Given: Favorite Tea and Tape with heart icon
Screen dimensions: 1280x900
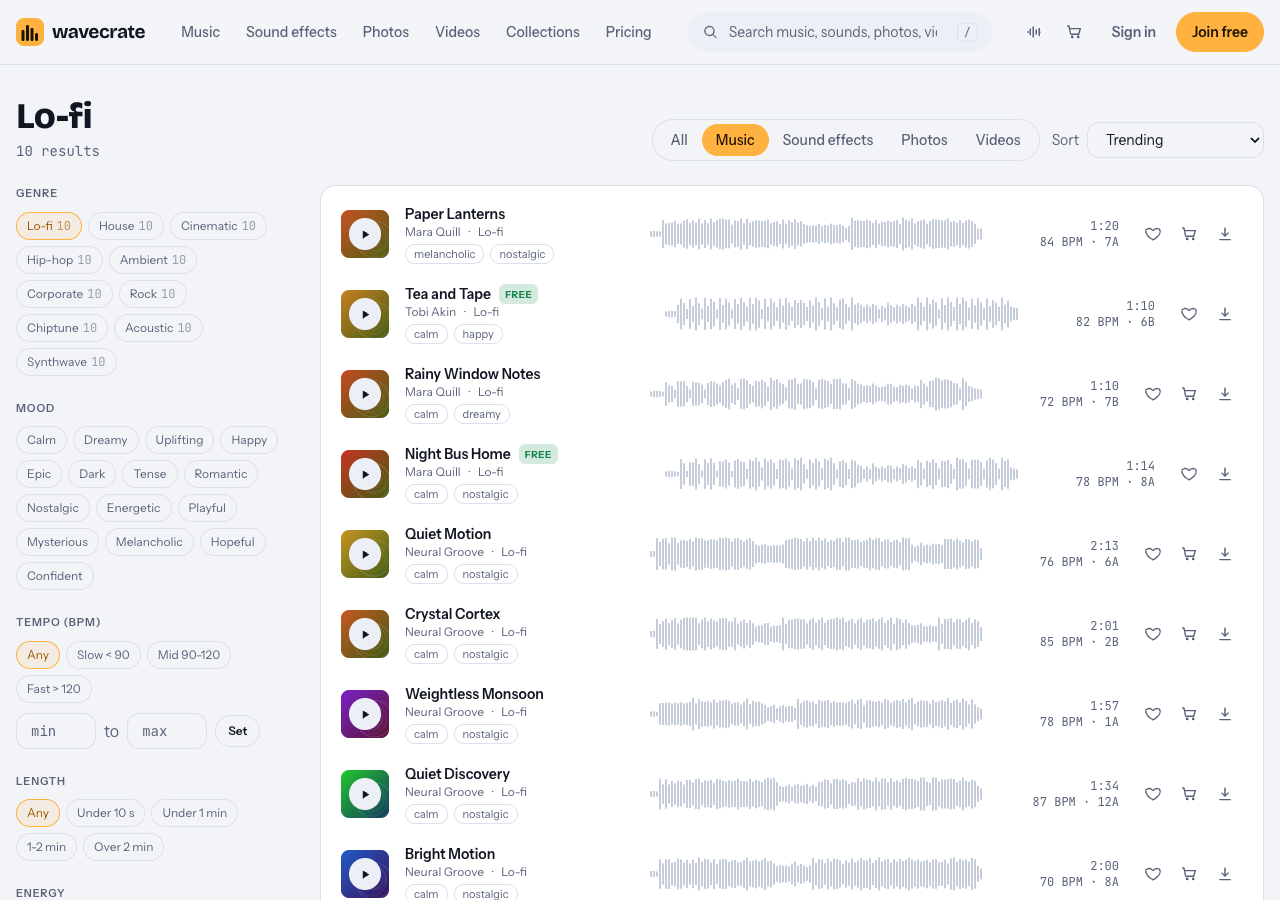Looking at the screenshot, I should 1189,314.
